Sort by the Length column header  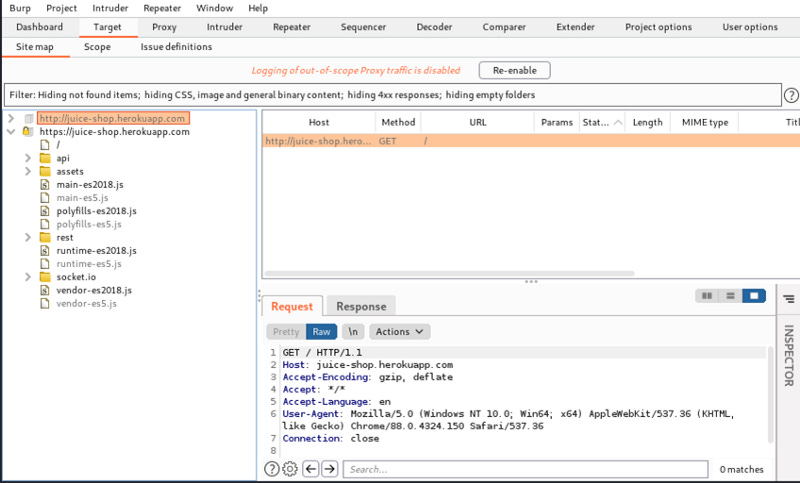pyautogui.click(x=647, y=122)
